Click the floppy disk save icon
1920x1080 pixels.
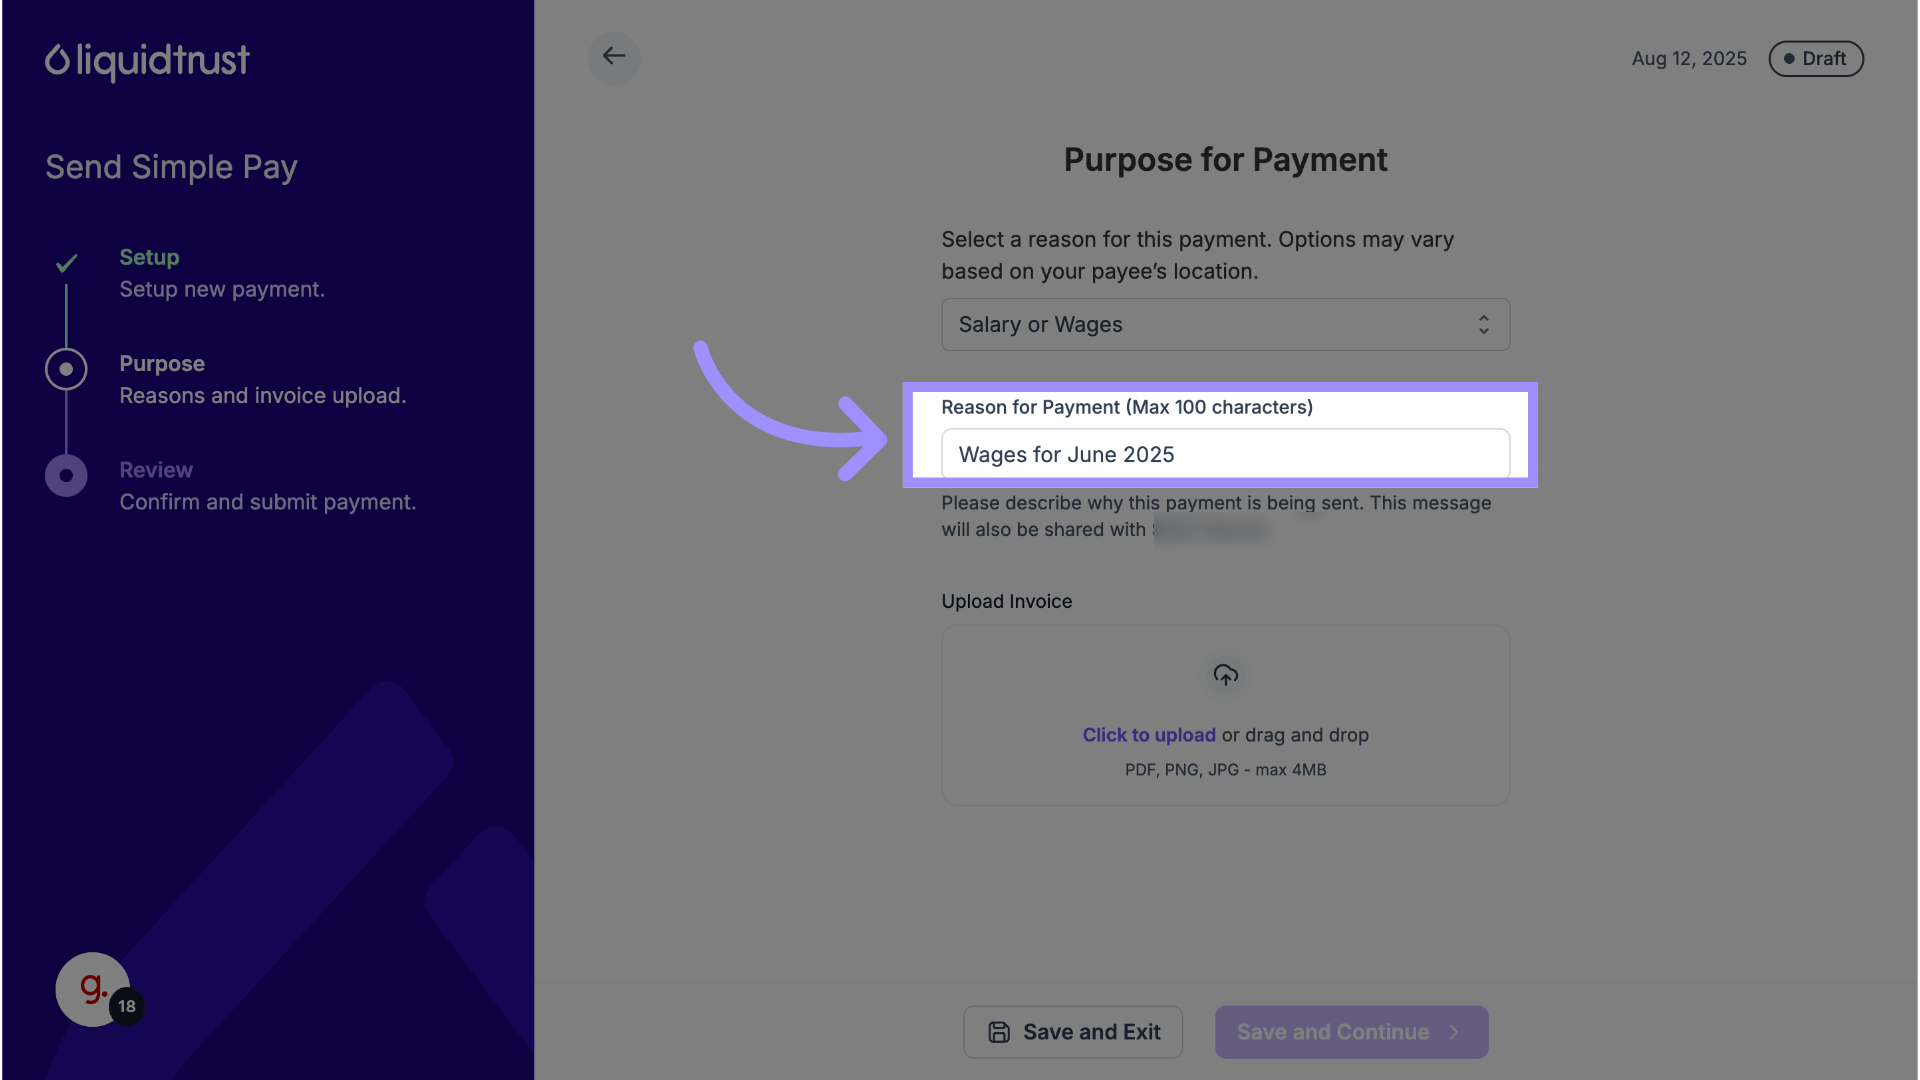(x=999, y=1032)
